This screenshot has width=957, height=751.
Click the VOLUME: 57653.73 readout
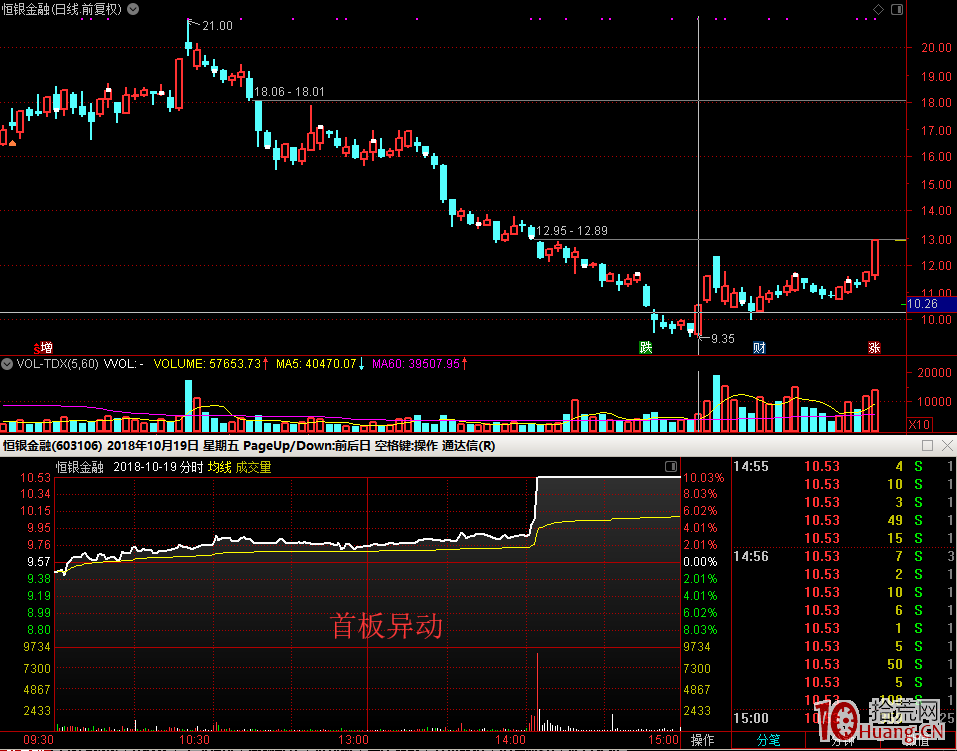(x=211, y=364)
